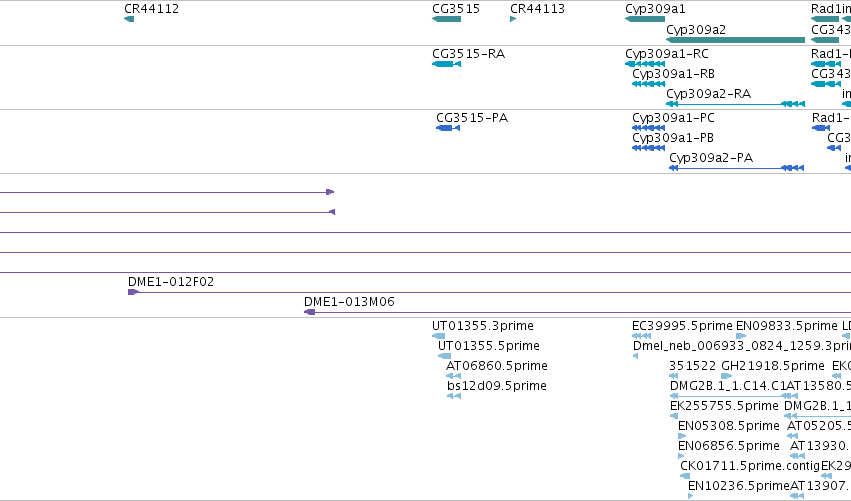The width and height of the screenshot is (851, 501).
Task: Click the Dmel_neb_006933 EST label
Action: (x=742, y=346)
